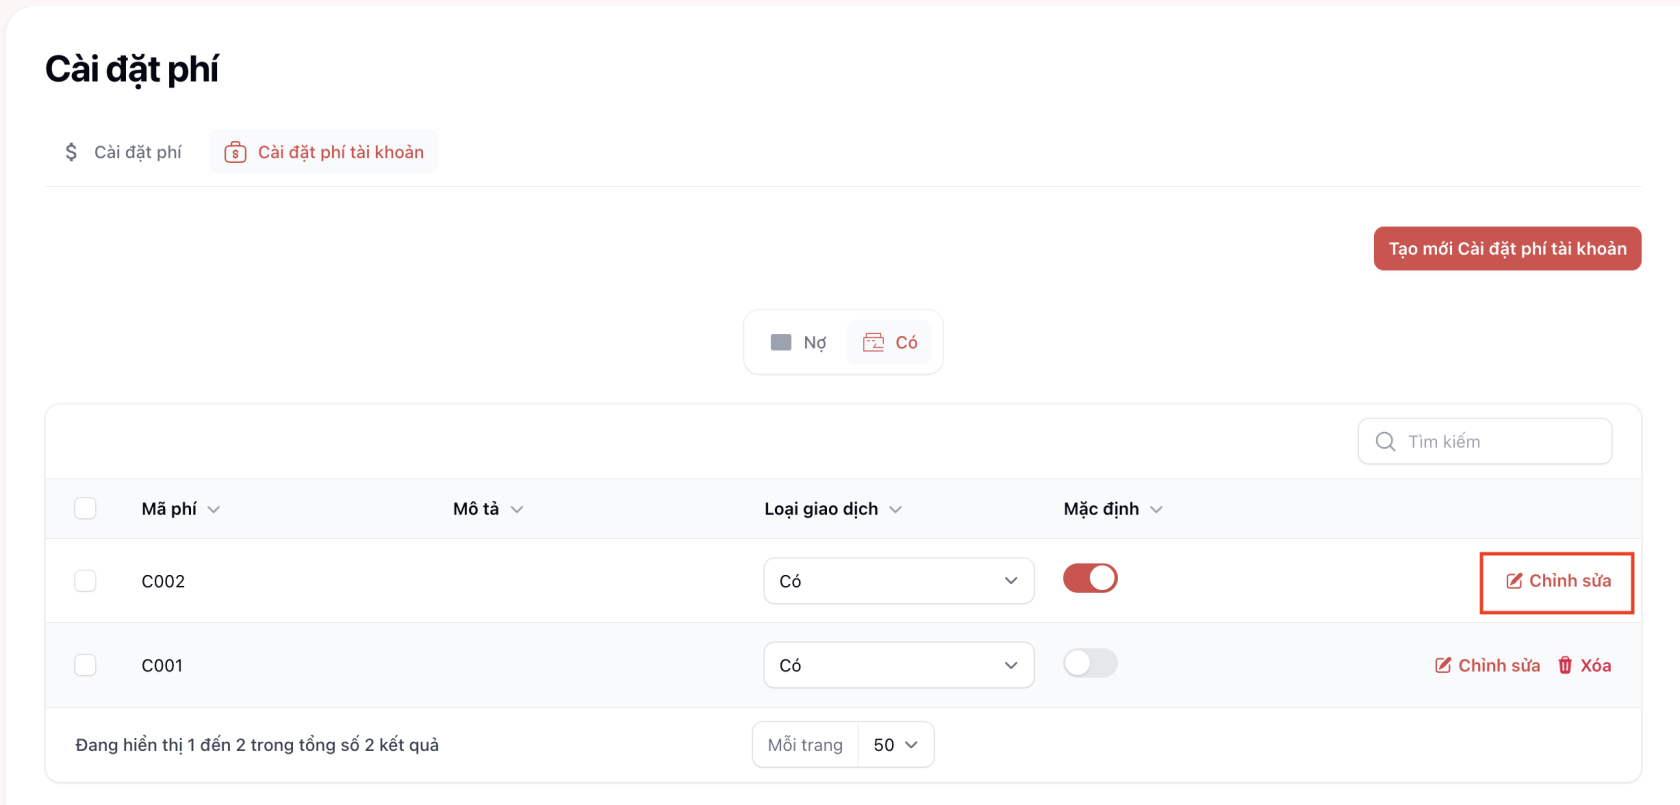Click the Có credit icon in the switcher

(873, 343)
